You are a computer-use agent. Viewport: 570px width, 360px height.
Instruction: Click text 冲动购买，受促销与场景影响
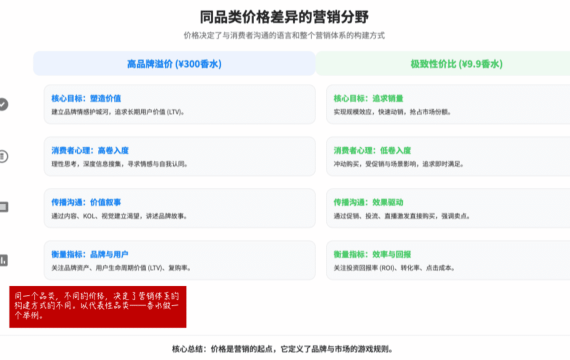click(376, 164)
